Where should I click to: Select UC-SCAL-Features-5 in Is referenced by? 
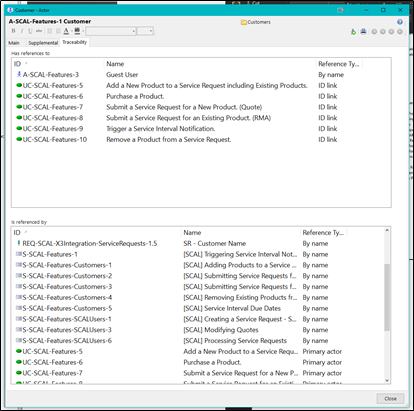[198, 351]
